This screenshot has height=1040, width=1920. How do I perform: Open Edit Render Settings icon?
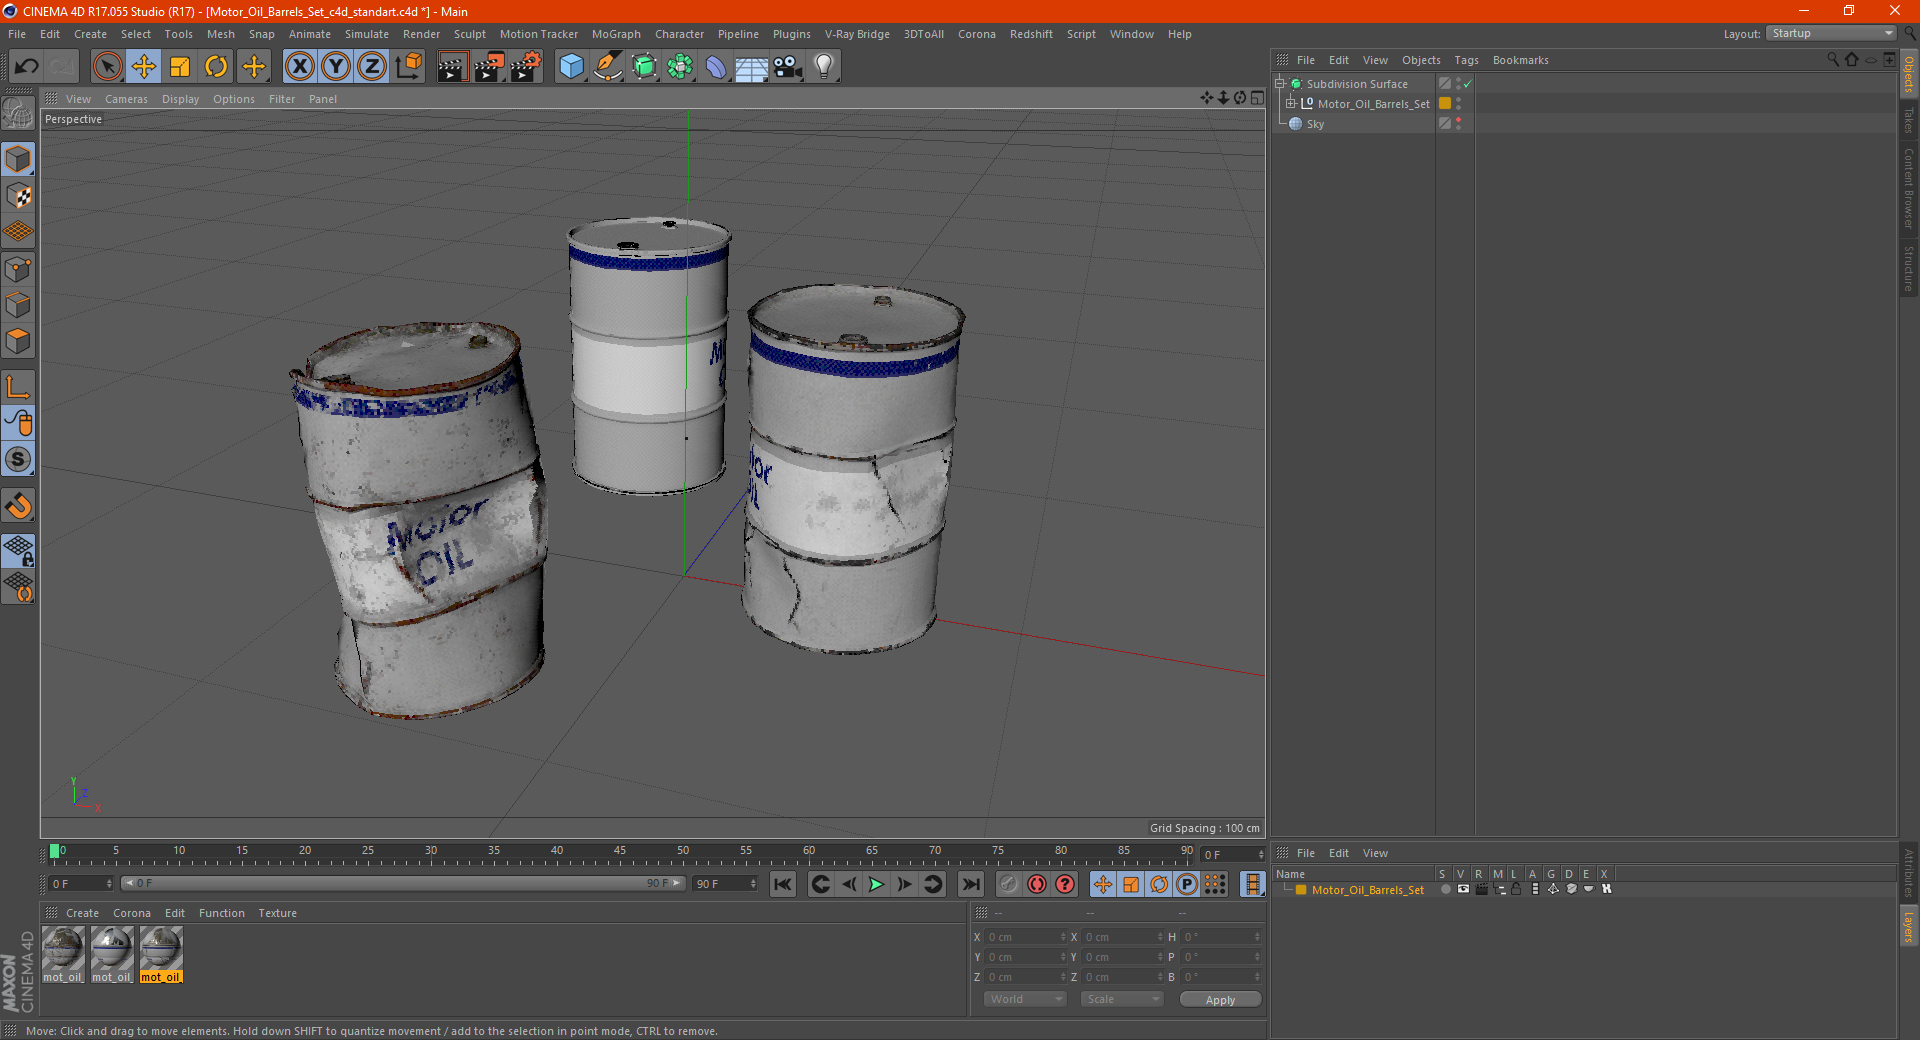[x=526, y=67]
